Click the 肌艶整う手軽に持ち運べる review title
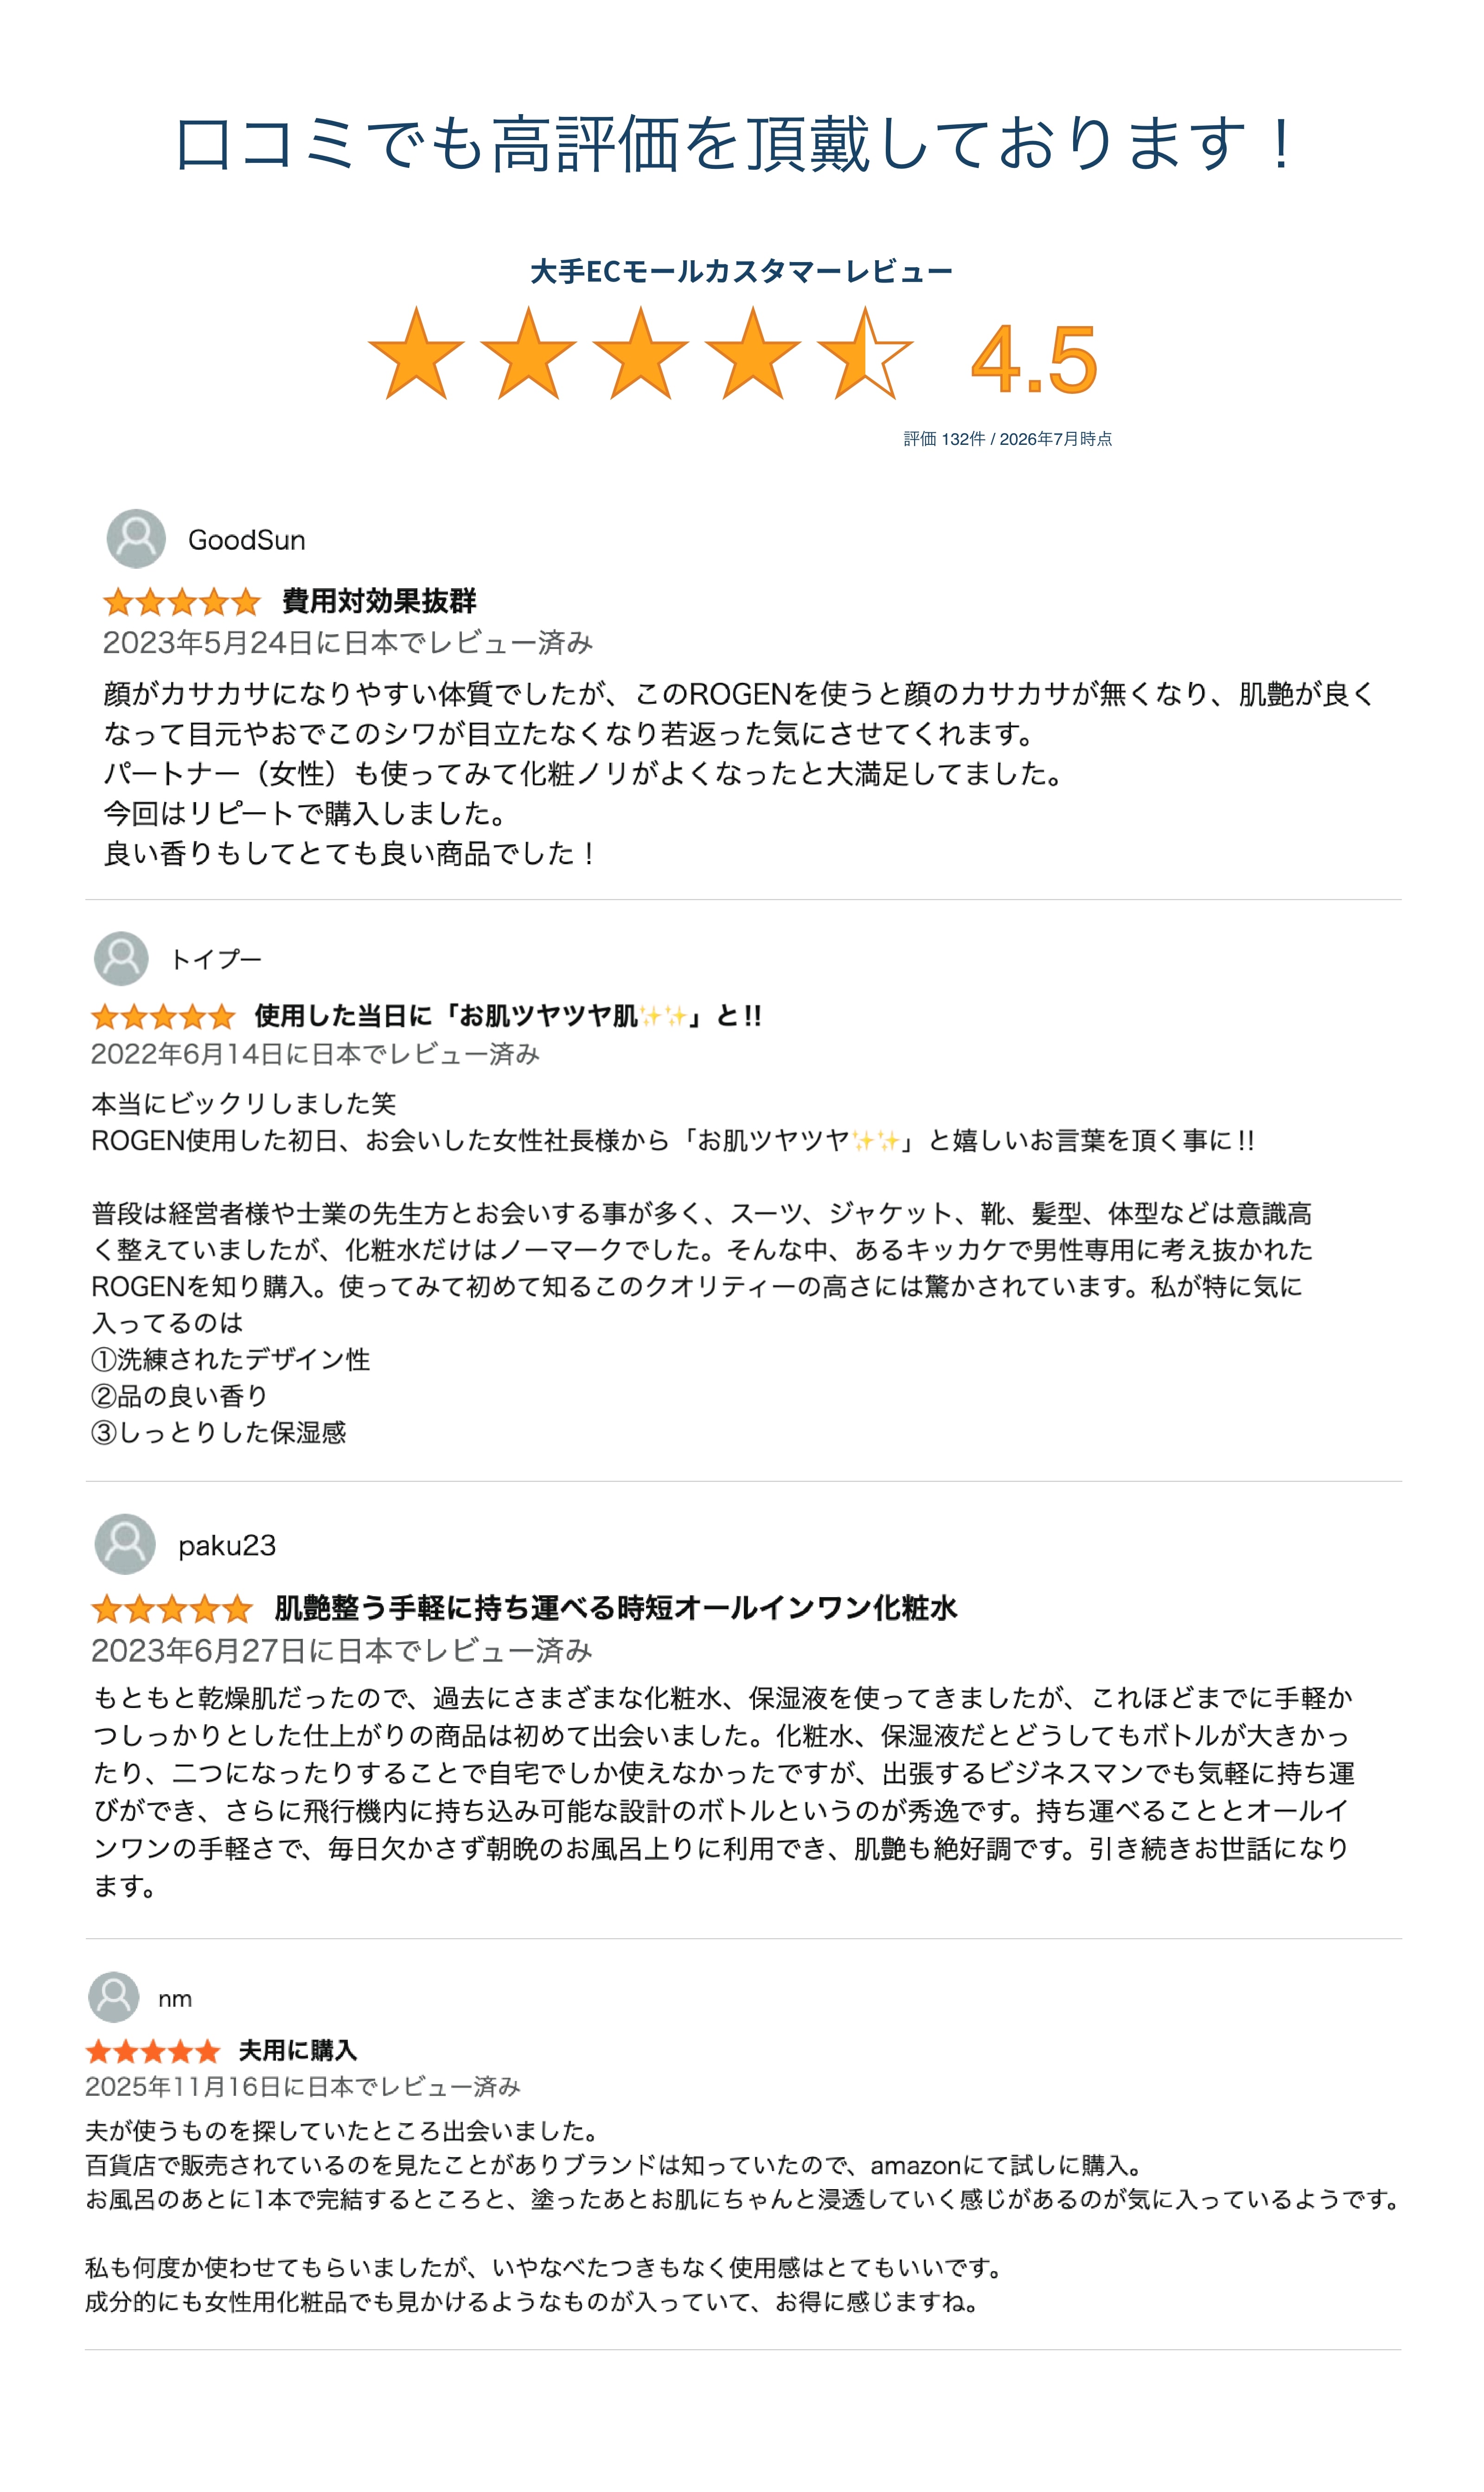1484x2492 pixels. tap(616, 1608)
